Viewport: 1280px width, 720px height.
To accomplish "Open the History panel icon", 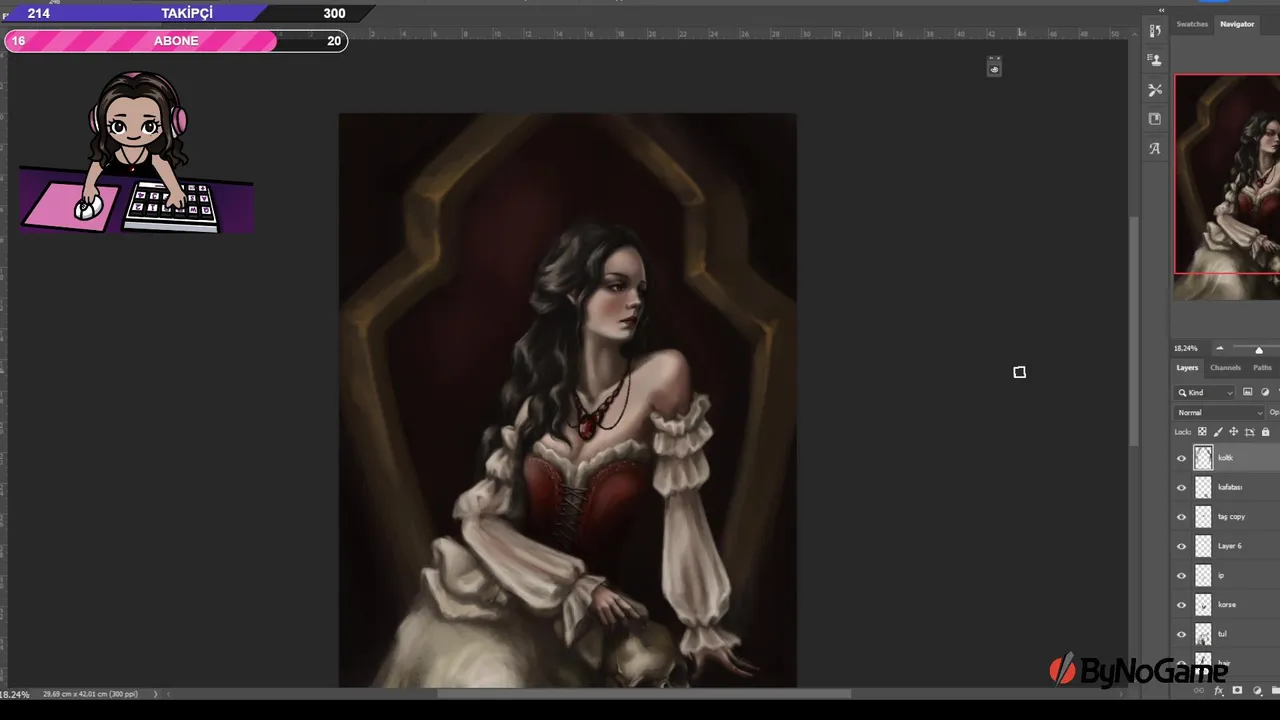I will 1155,31.
